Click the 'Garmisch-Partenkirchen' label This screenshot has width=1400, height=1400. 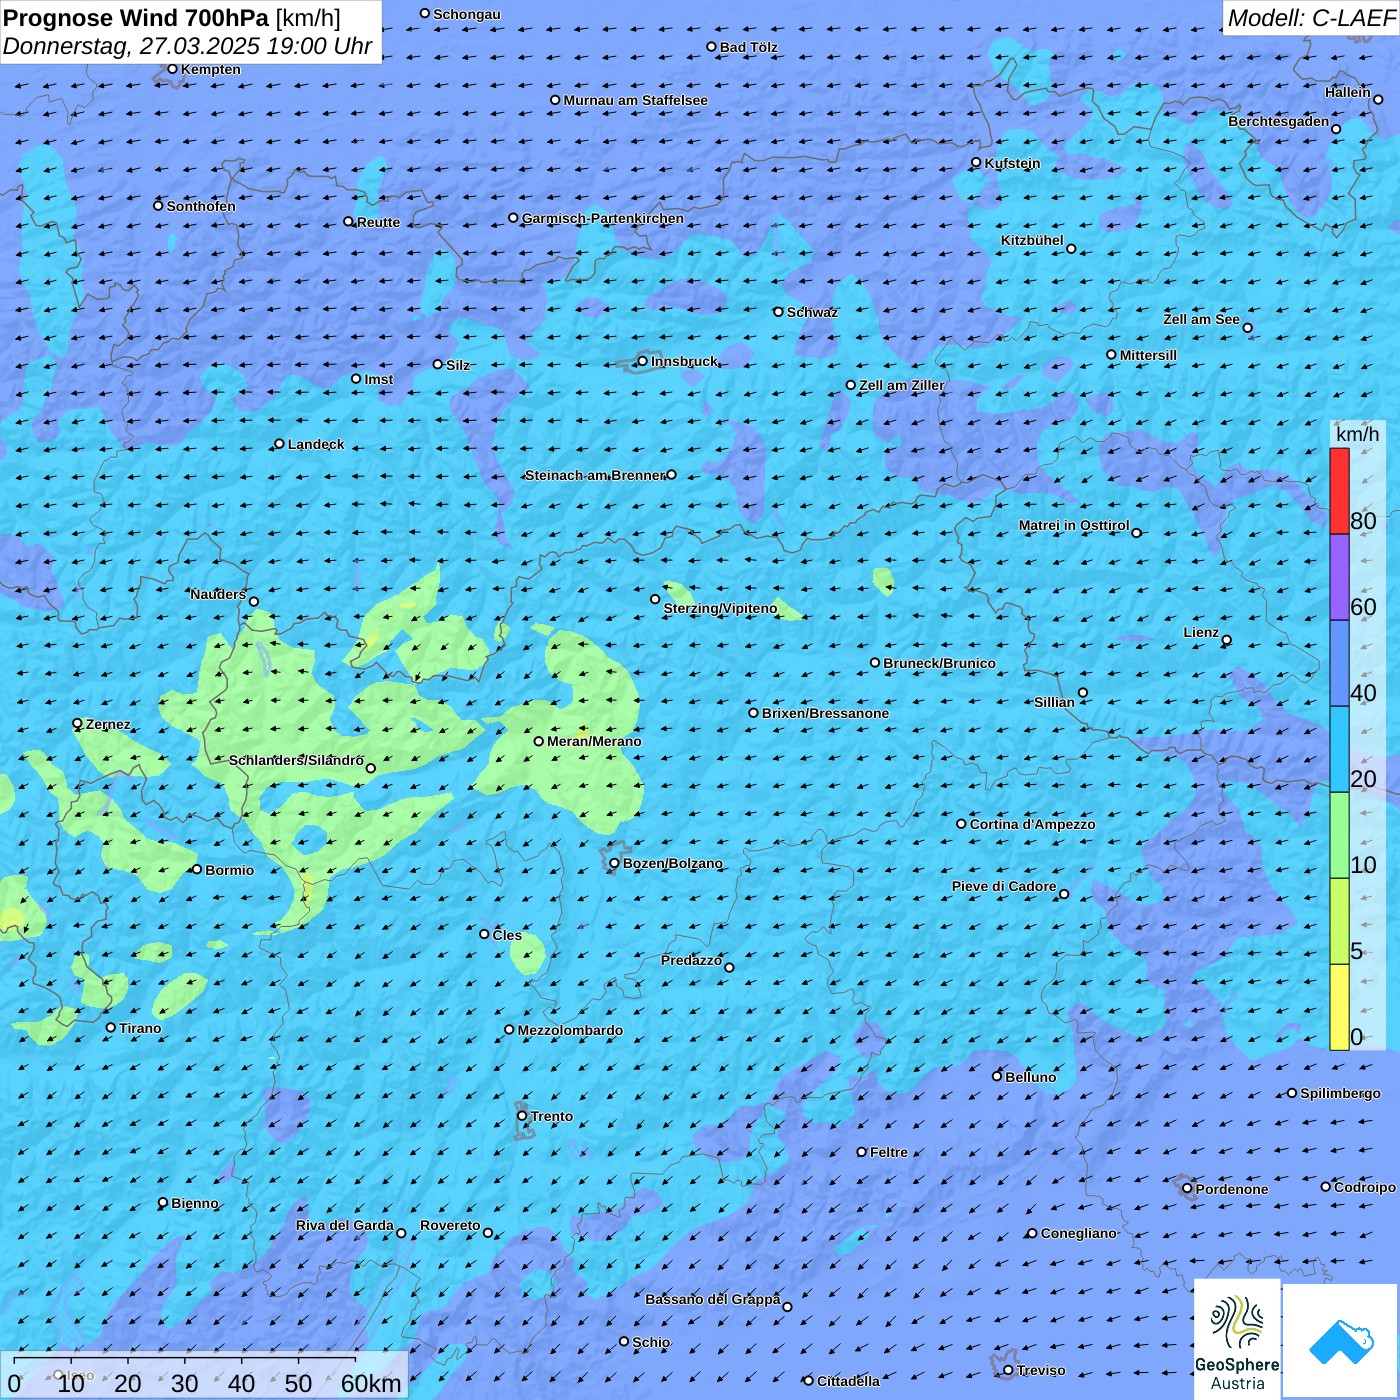603,218
